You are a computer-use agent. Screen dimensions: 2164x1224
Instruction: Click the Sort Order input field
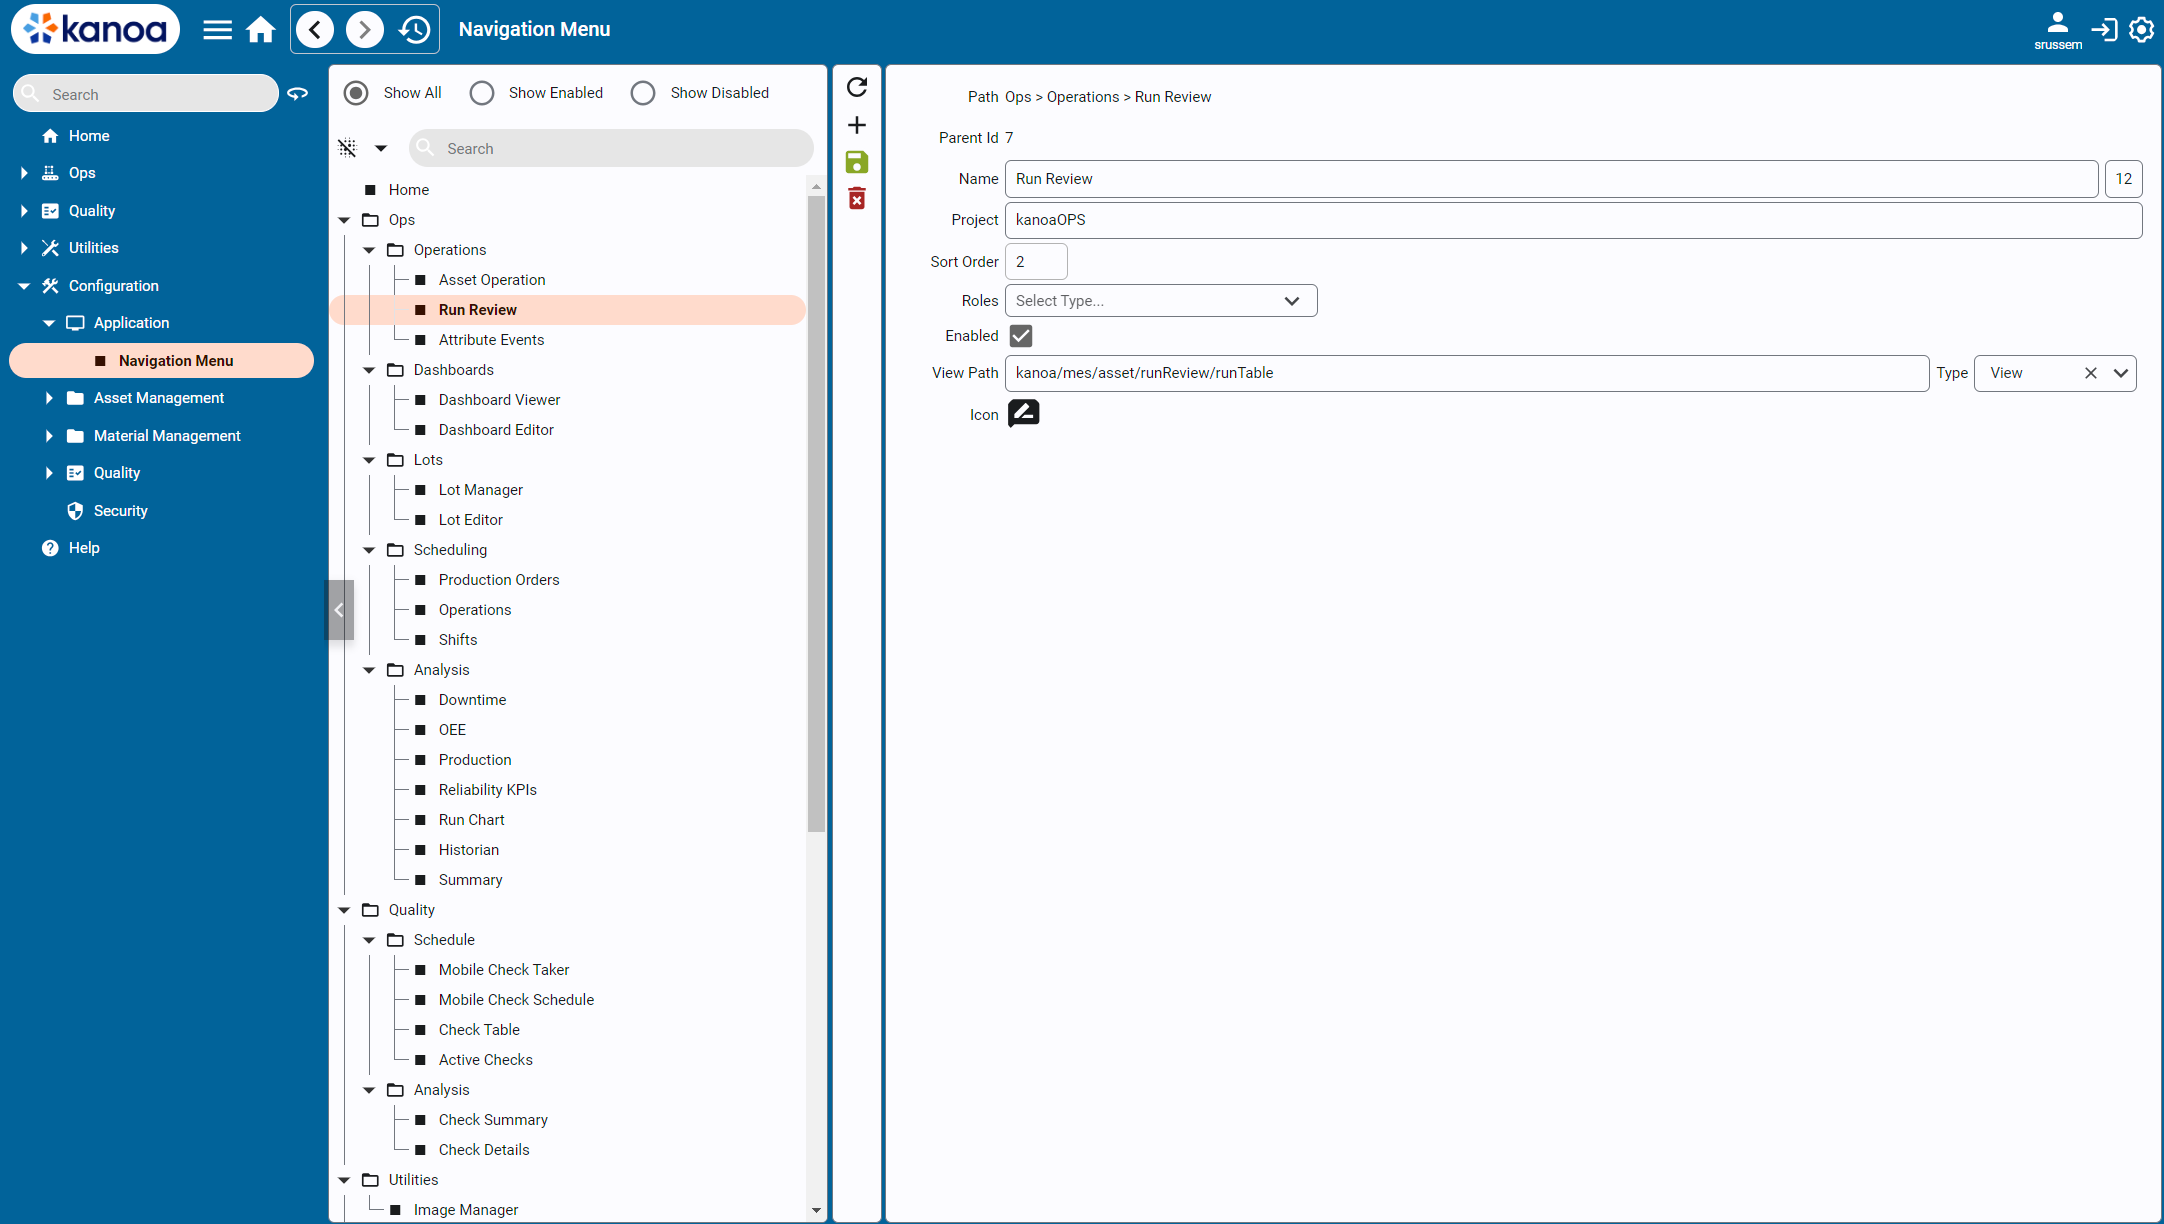[1036, 260]
